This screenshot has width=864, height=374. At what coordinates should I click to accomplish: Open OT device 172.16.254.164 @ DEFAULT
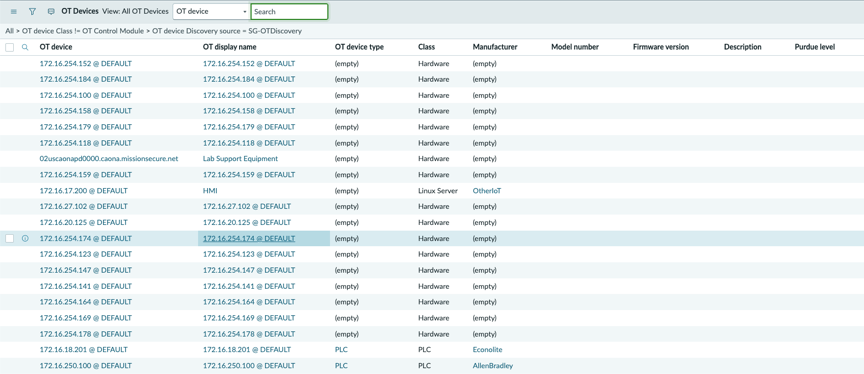[x=85, y=302]
